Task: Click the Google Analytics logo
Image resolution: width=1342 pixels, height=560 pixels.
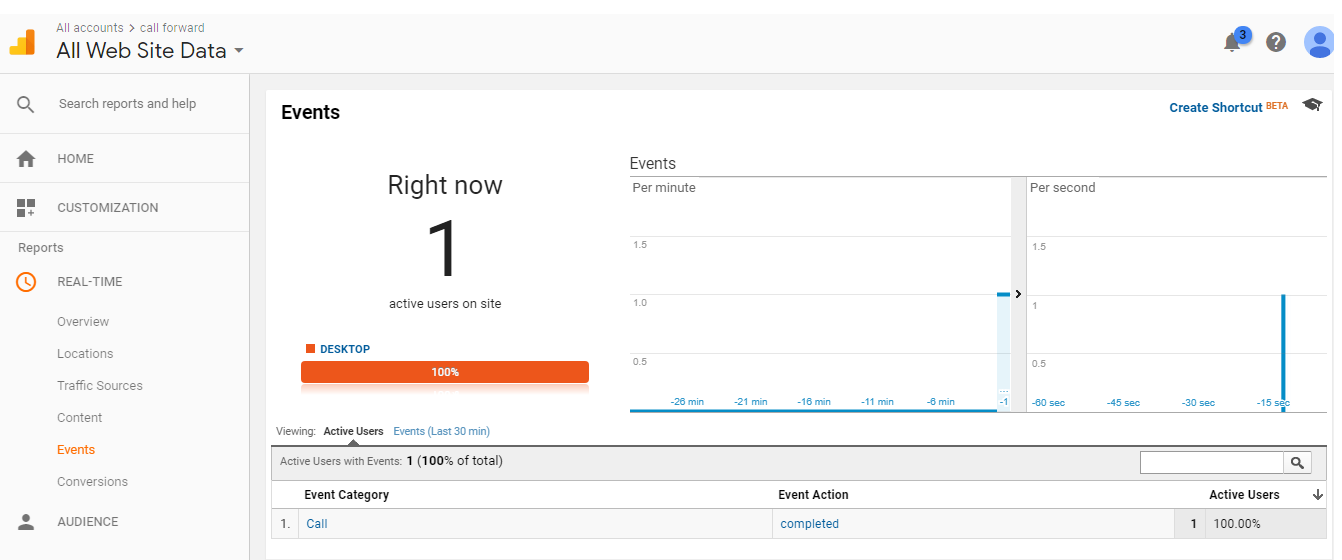Action: [x=22, y=42]
